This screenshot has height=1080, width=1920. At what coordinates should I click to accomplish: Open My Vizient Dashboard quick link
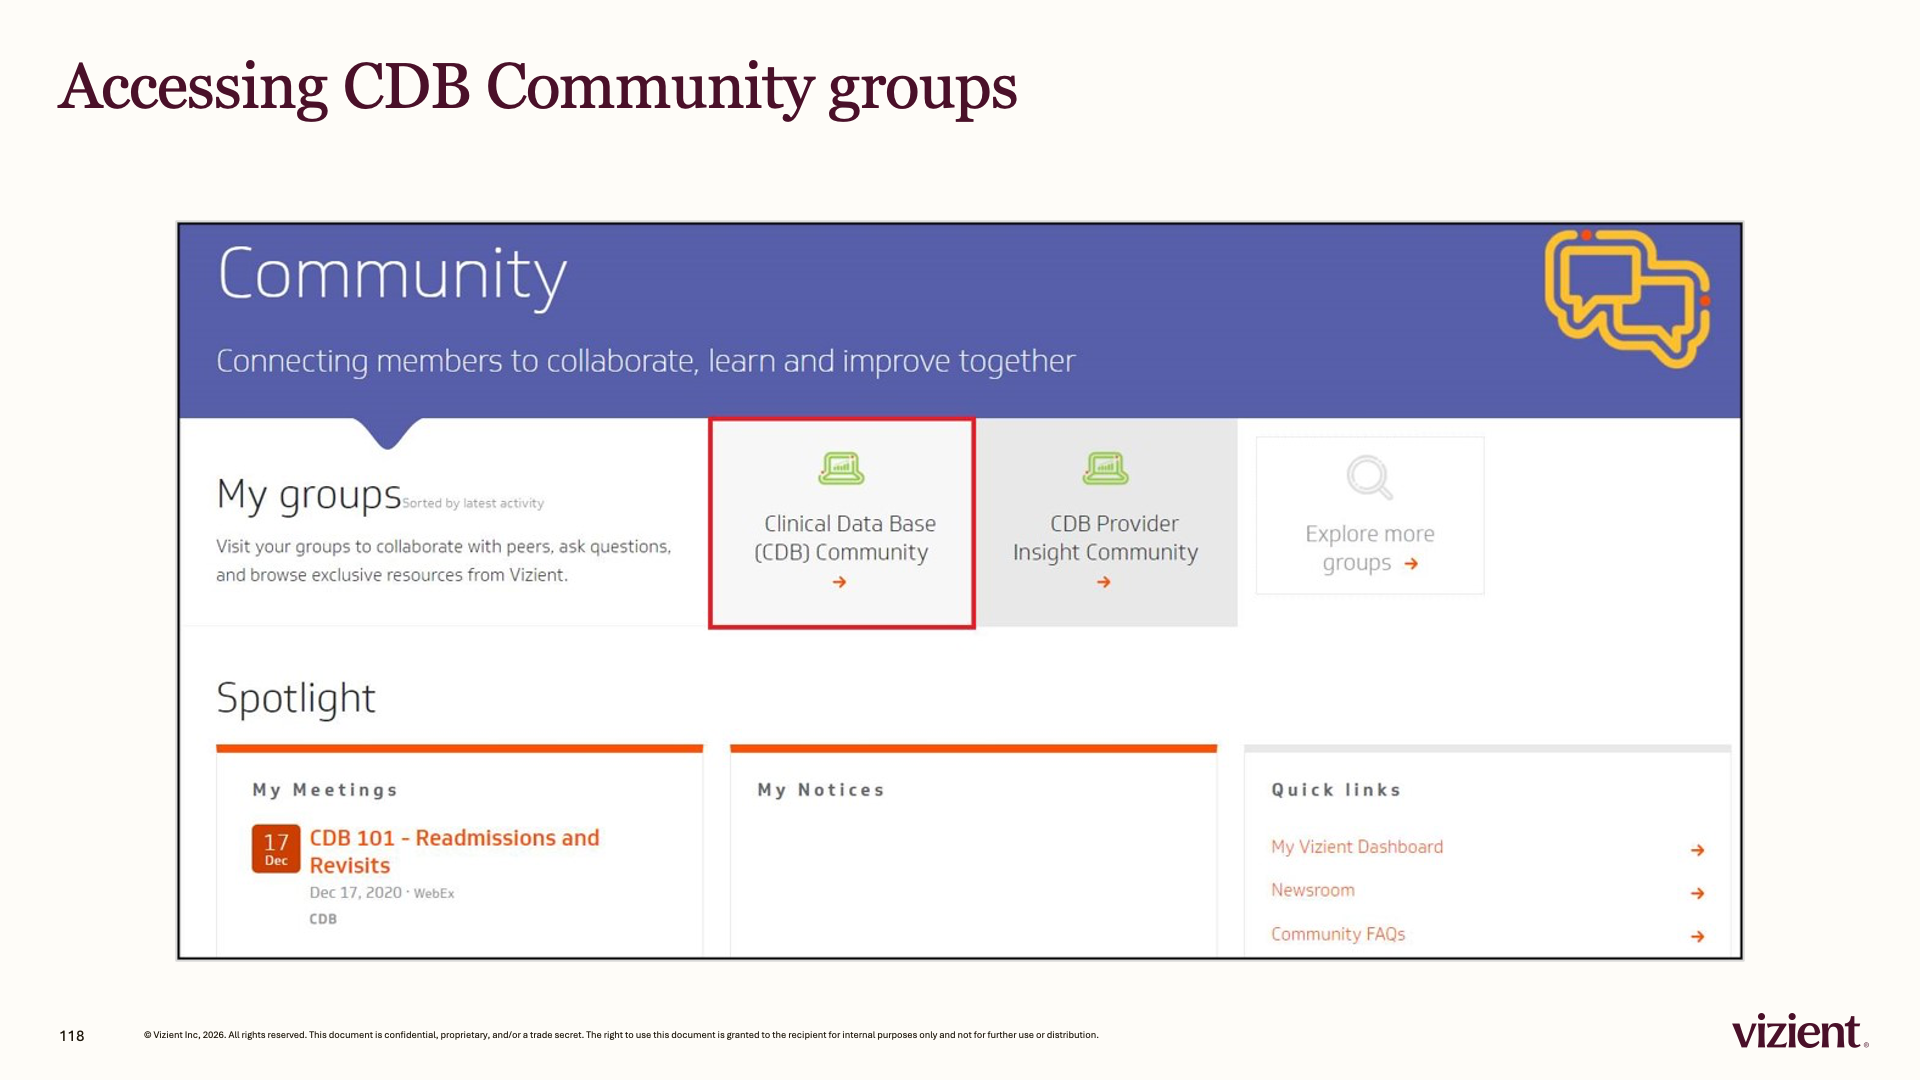click(1357, 847)
